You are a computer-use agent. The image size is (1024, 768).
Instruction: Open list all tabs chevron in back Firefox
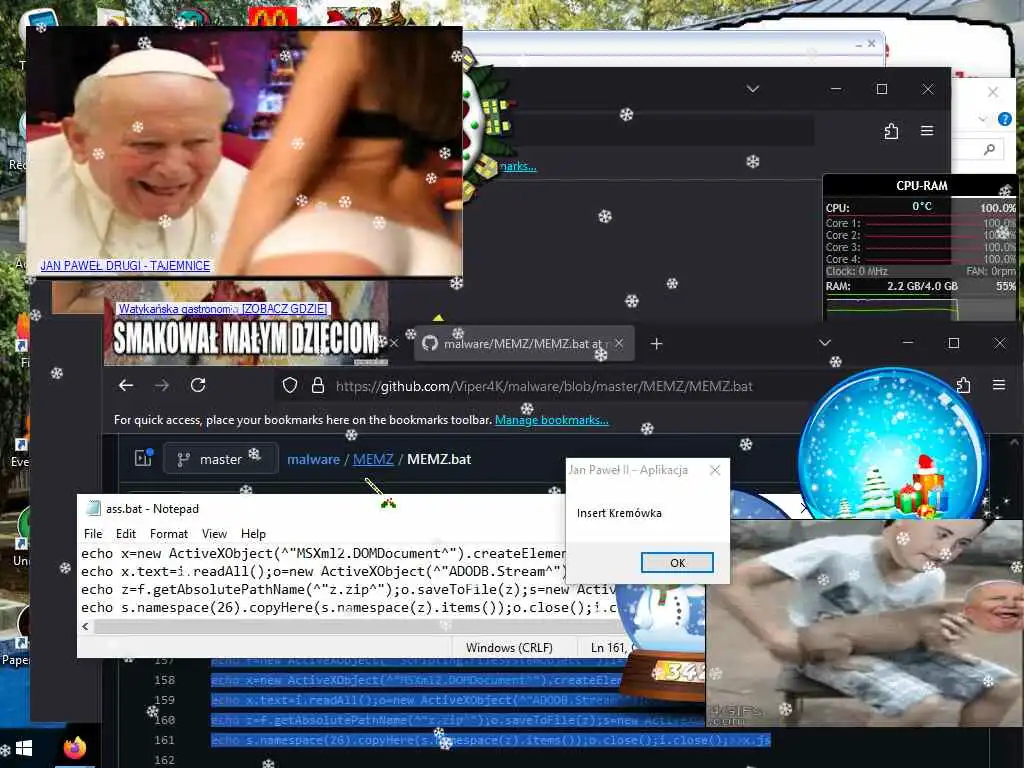753,89
